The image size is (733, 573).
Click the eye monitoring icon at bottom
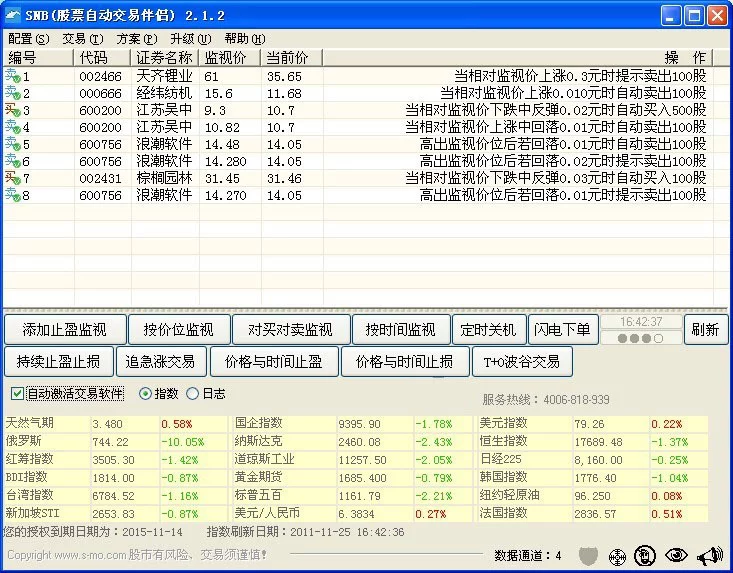676,555
